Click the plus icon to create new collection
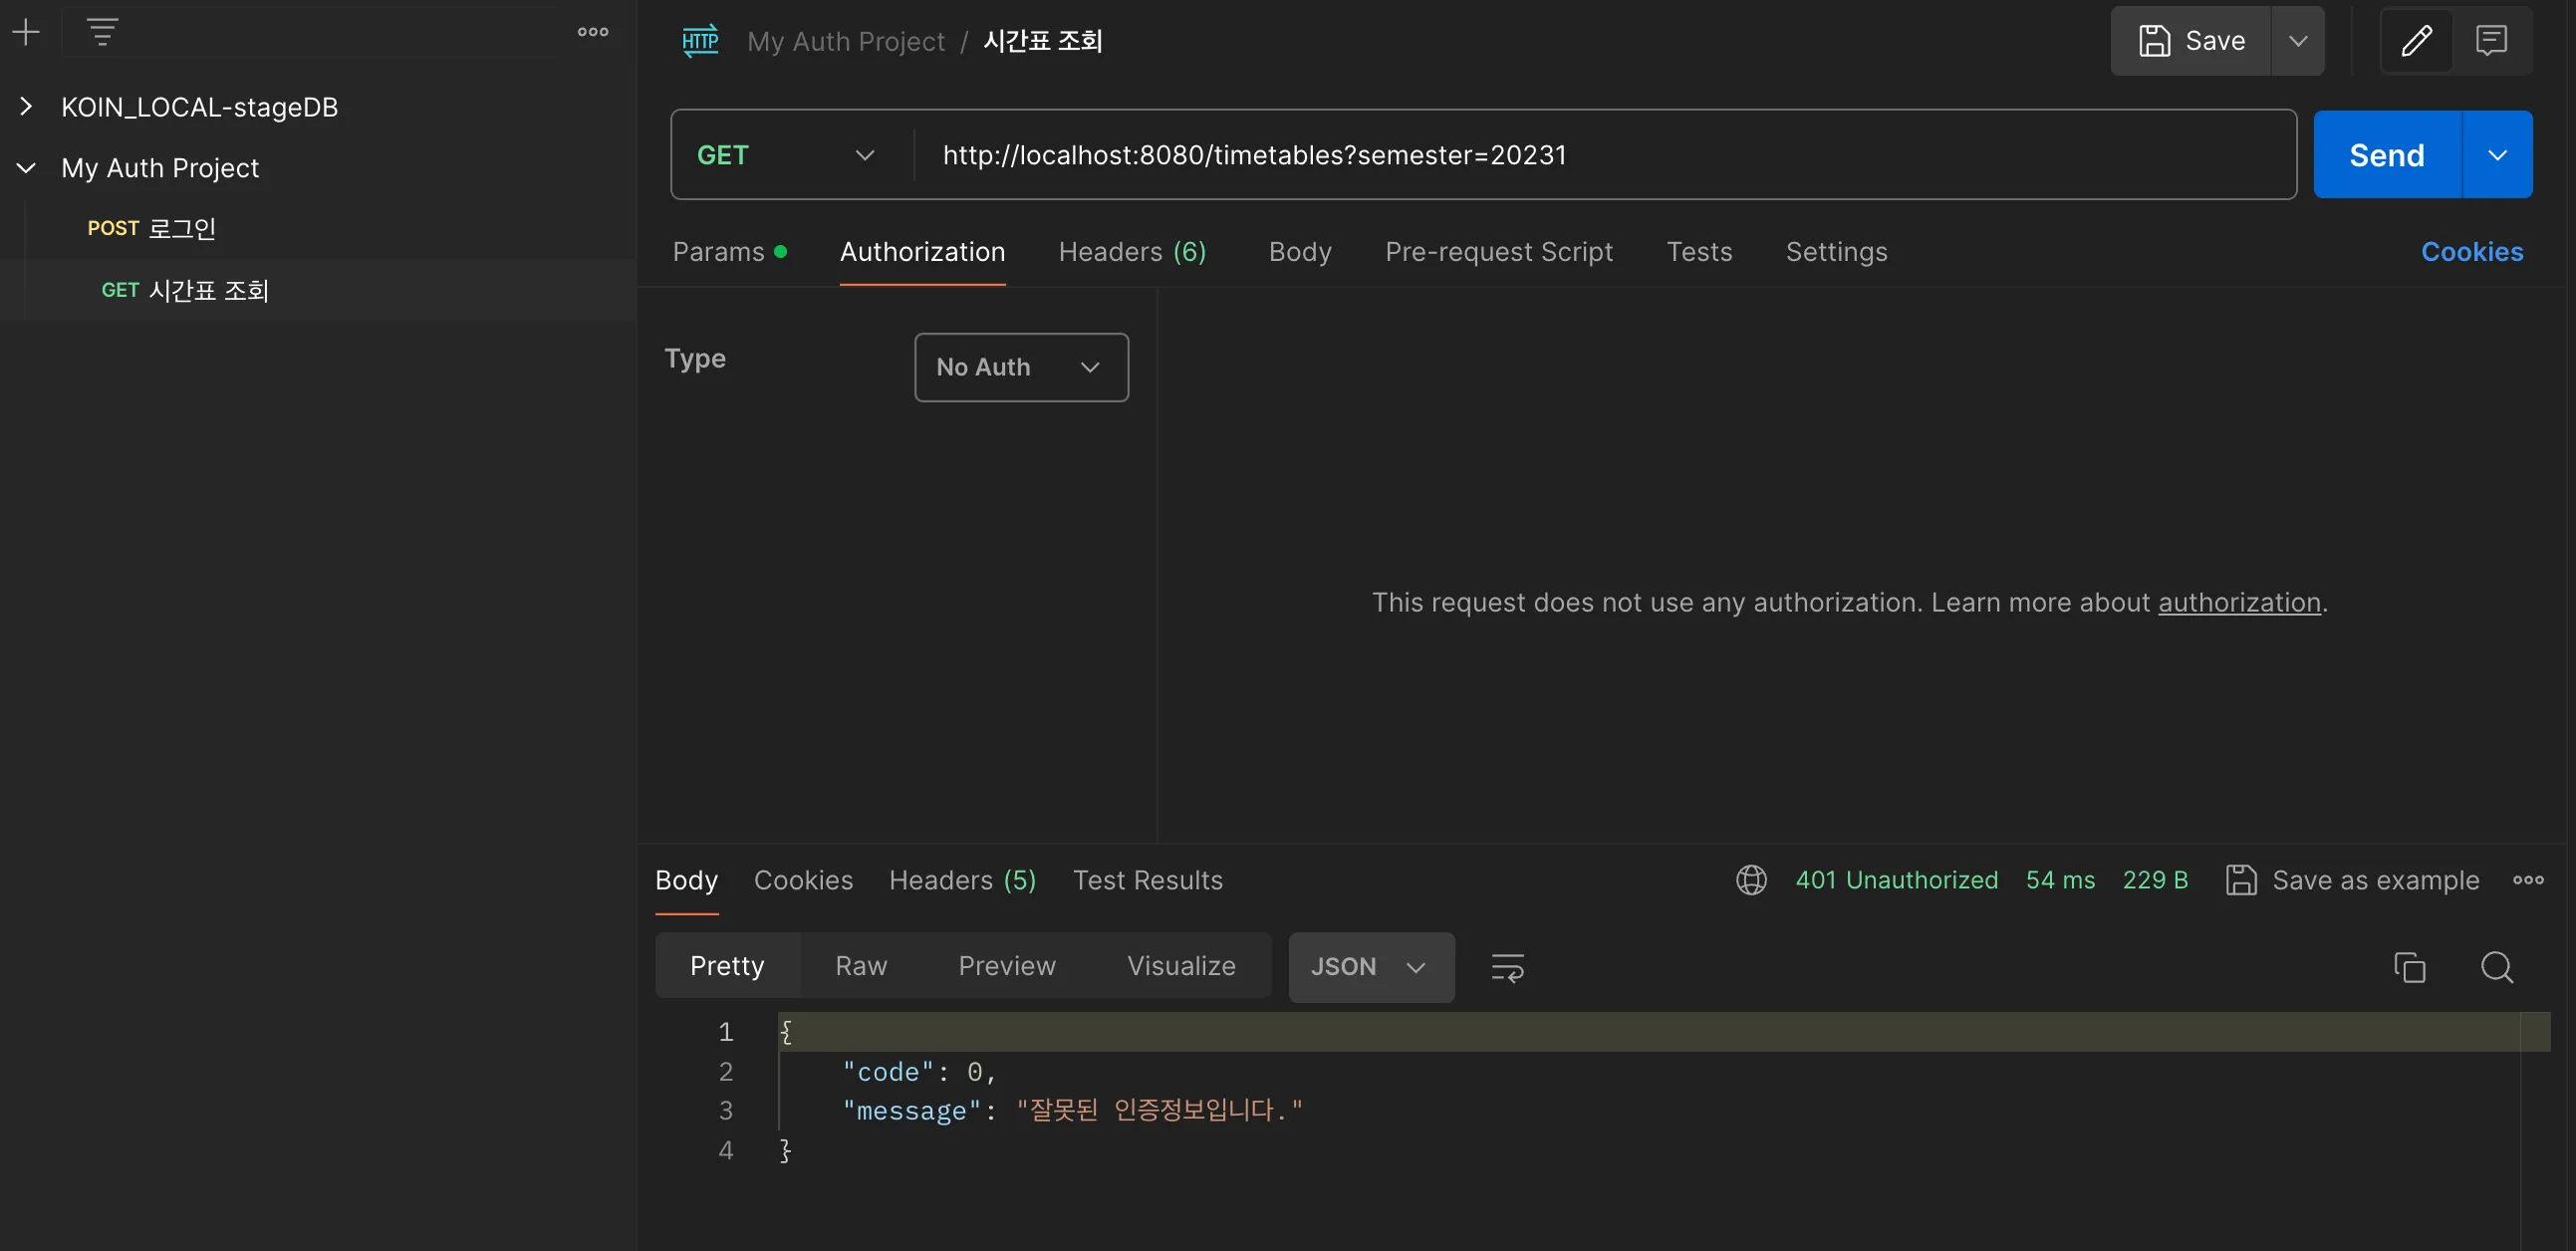The image size is (2576, 1251). (x=26, y=32)
